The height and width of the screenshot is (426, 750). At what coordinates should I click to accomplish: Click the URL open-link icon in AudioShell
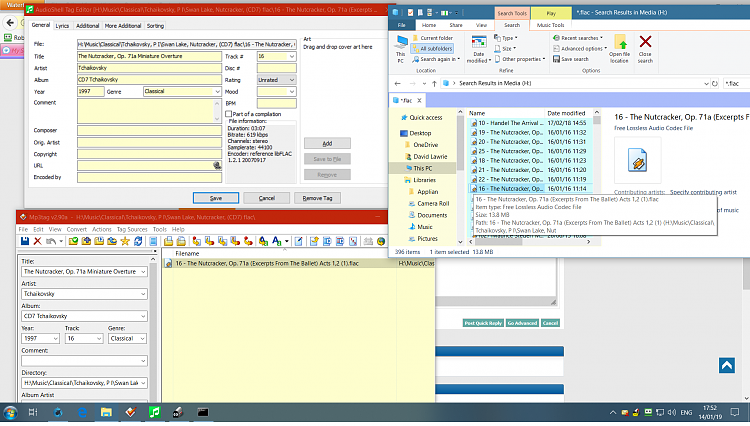[x=217, y=165]
